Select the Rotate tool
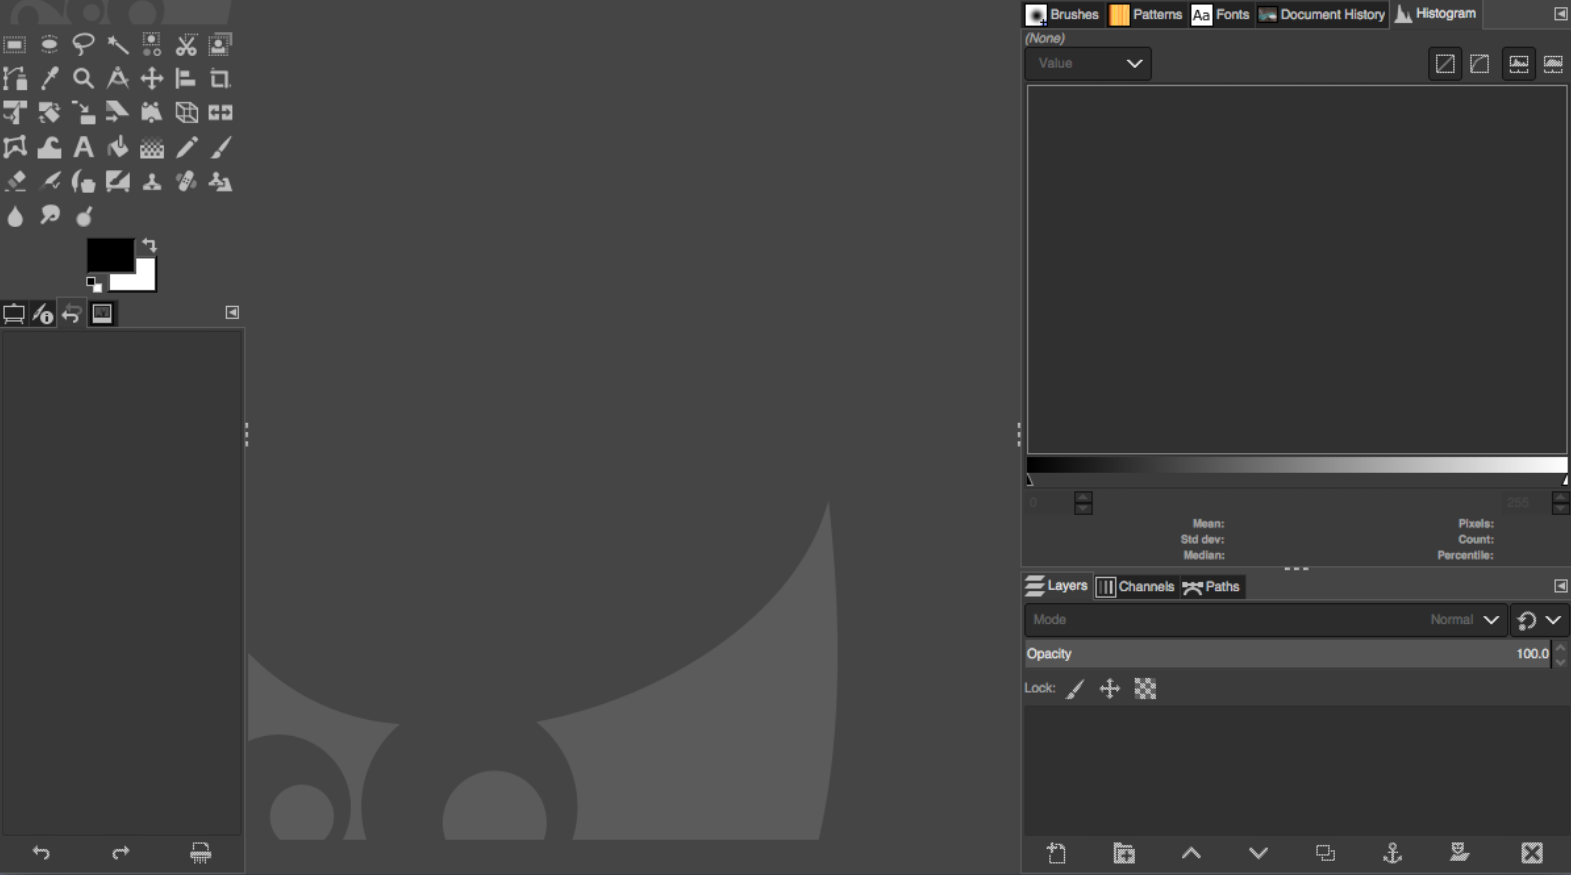Viewport: 1571px width, 875px height. point(49,113)
